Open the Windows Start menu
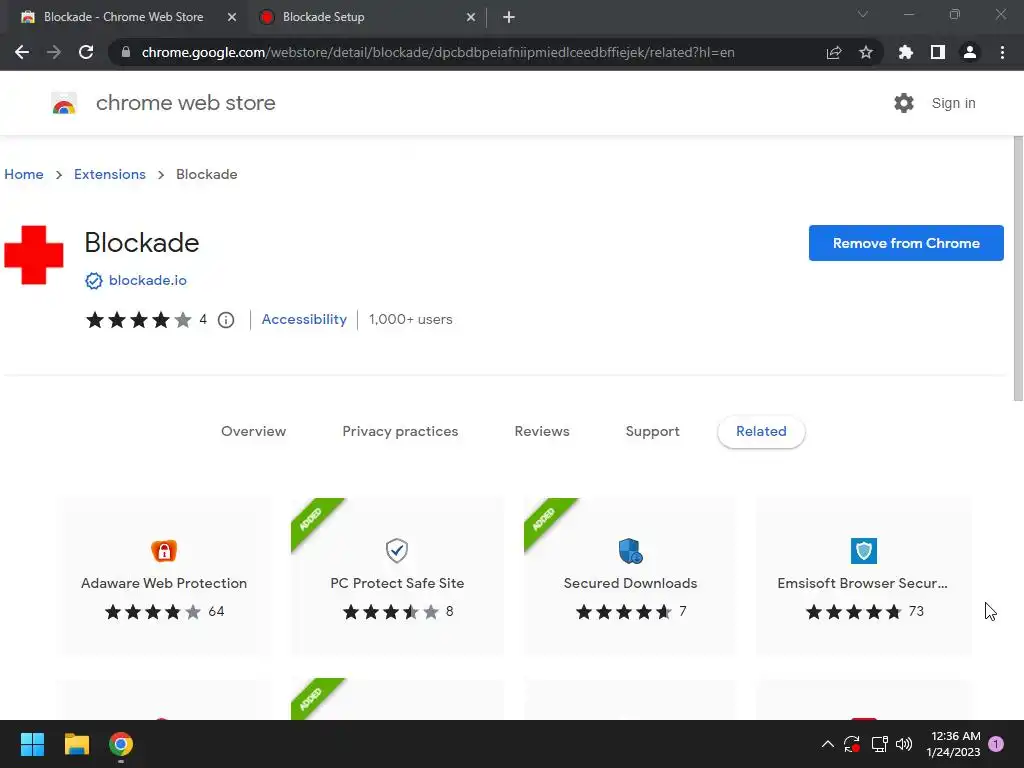The height and width of the screenshot is (768, 1024). pyautogui.click(x=32, y=744)
